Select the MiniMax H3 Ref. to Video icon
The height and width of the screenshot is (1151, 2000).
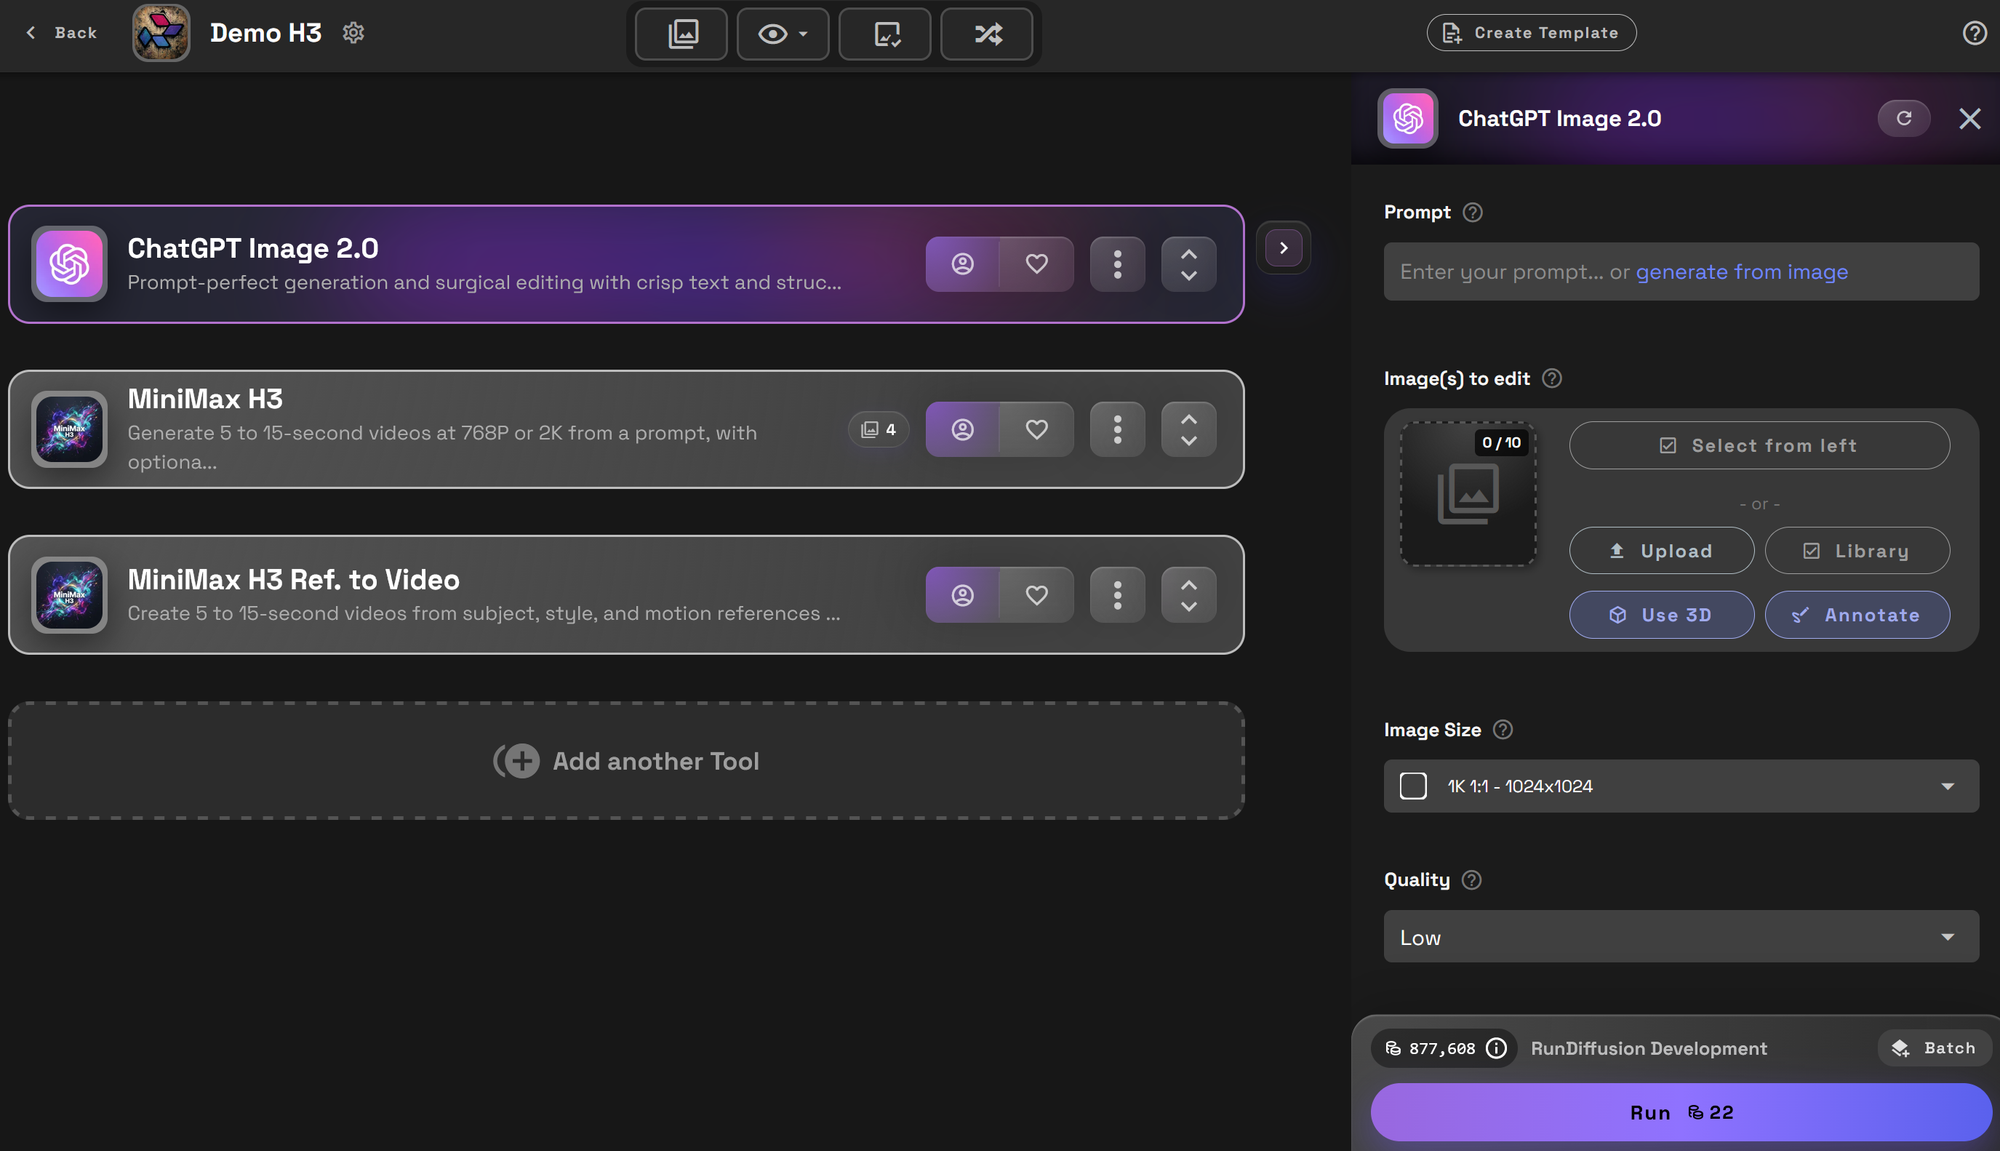point(69,595)
